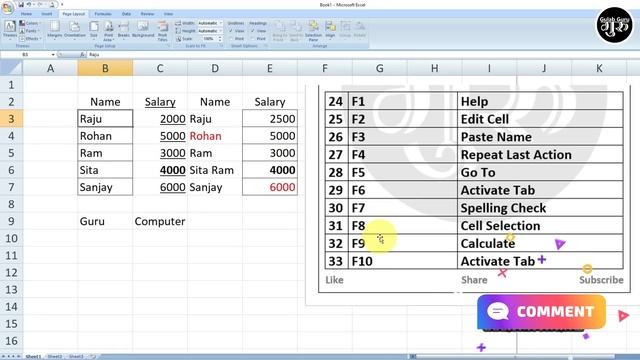
Task: Toggle Headings View checkbox
Action: tap(253, 31)
